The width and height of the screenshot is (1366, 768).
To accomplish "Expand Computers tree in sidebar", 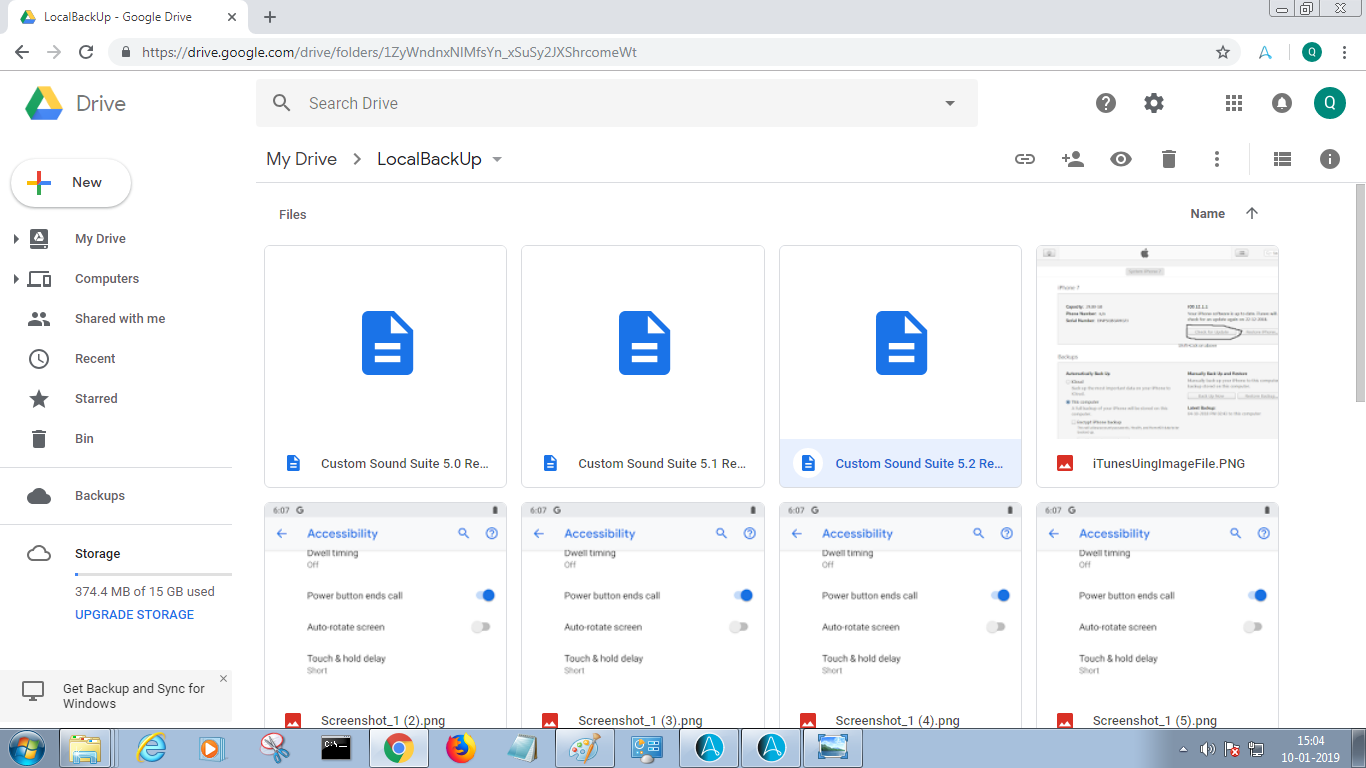I will 16,279.
